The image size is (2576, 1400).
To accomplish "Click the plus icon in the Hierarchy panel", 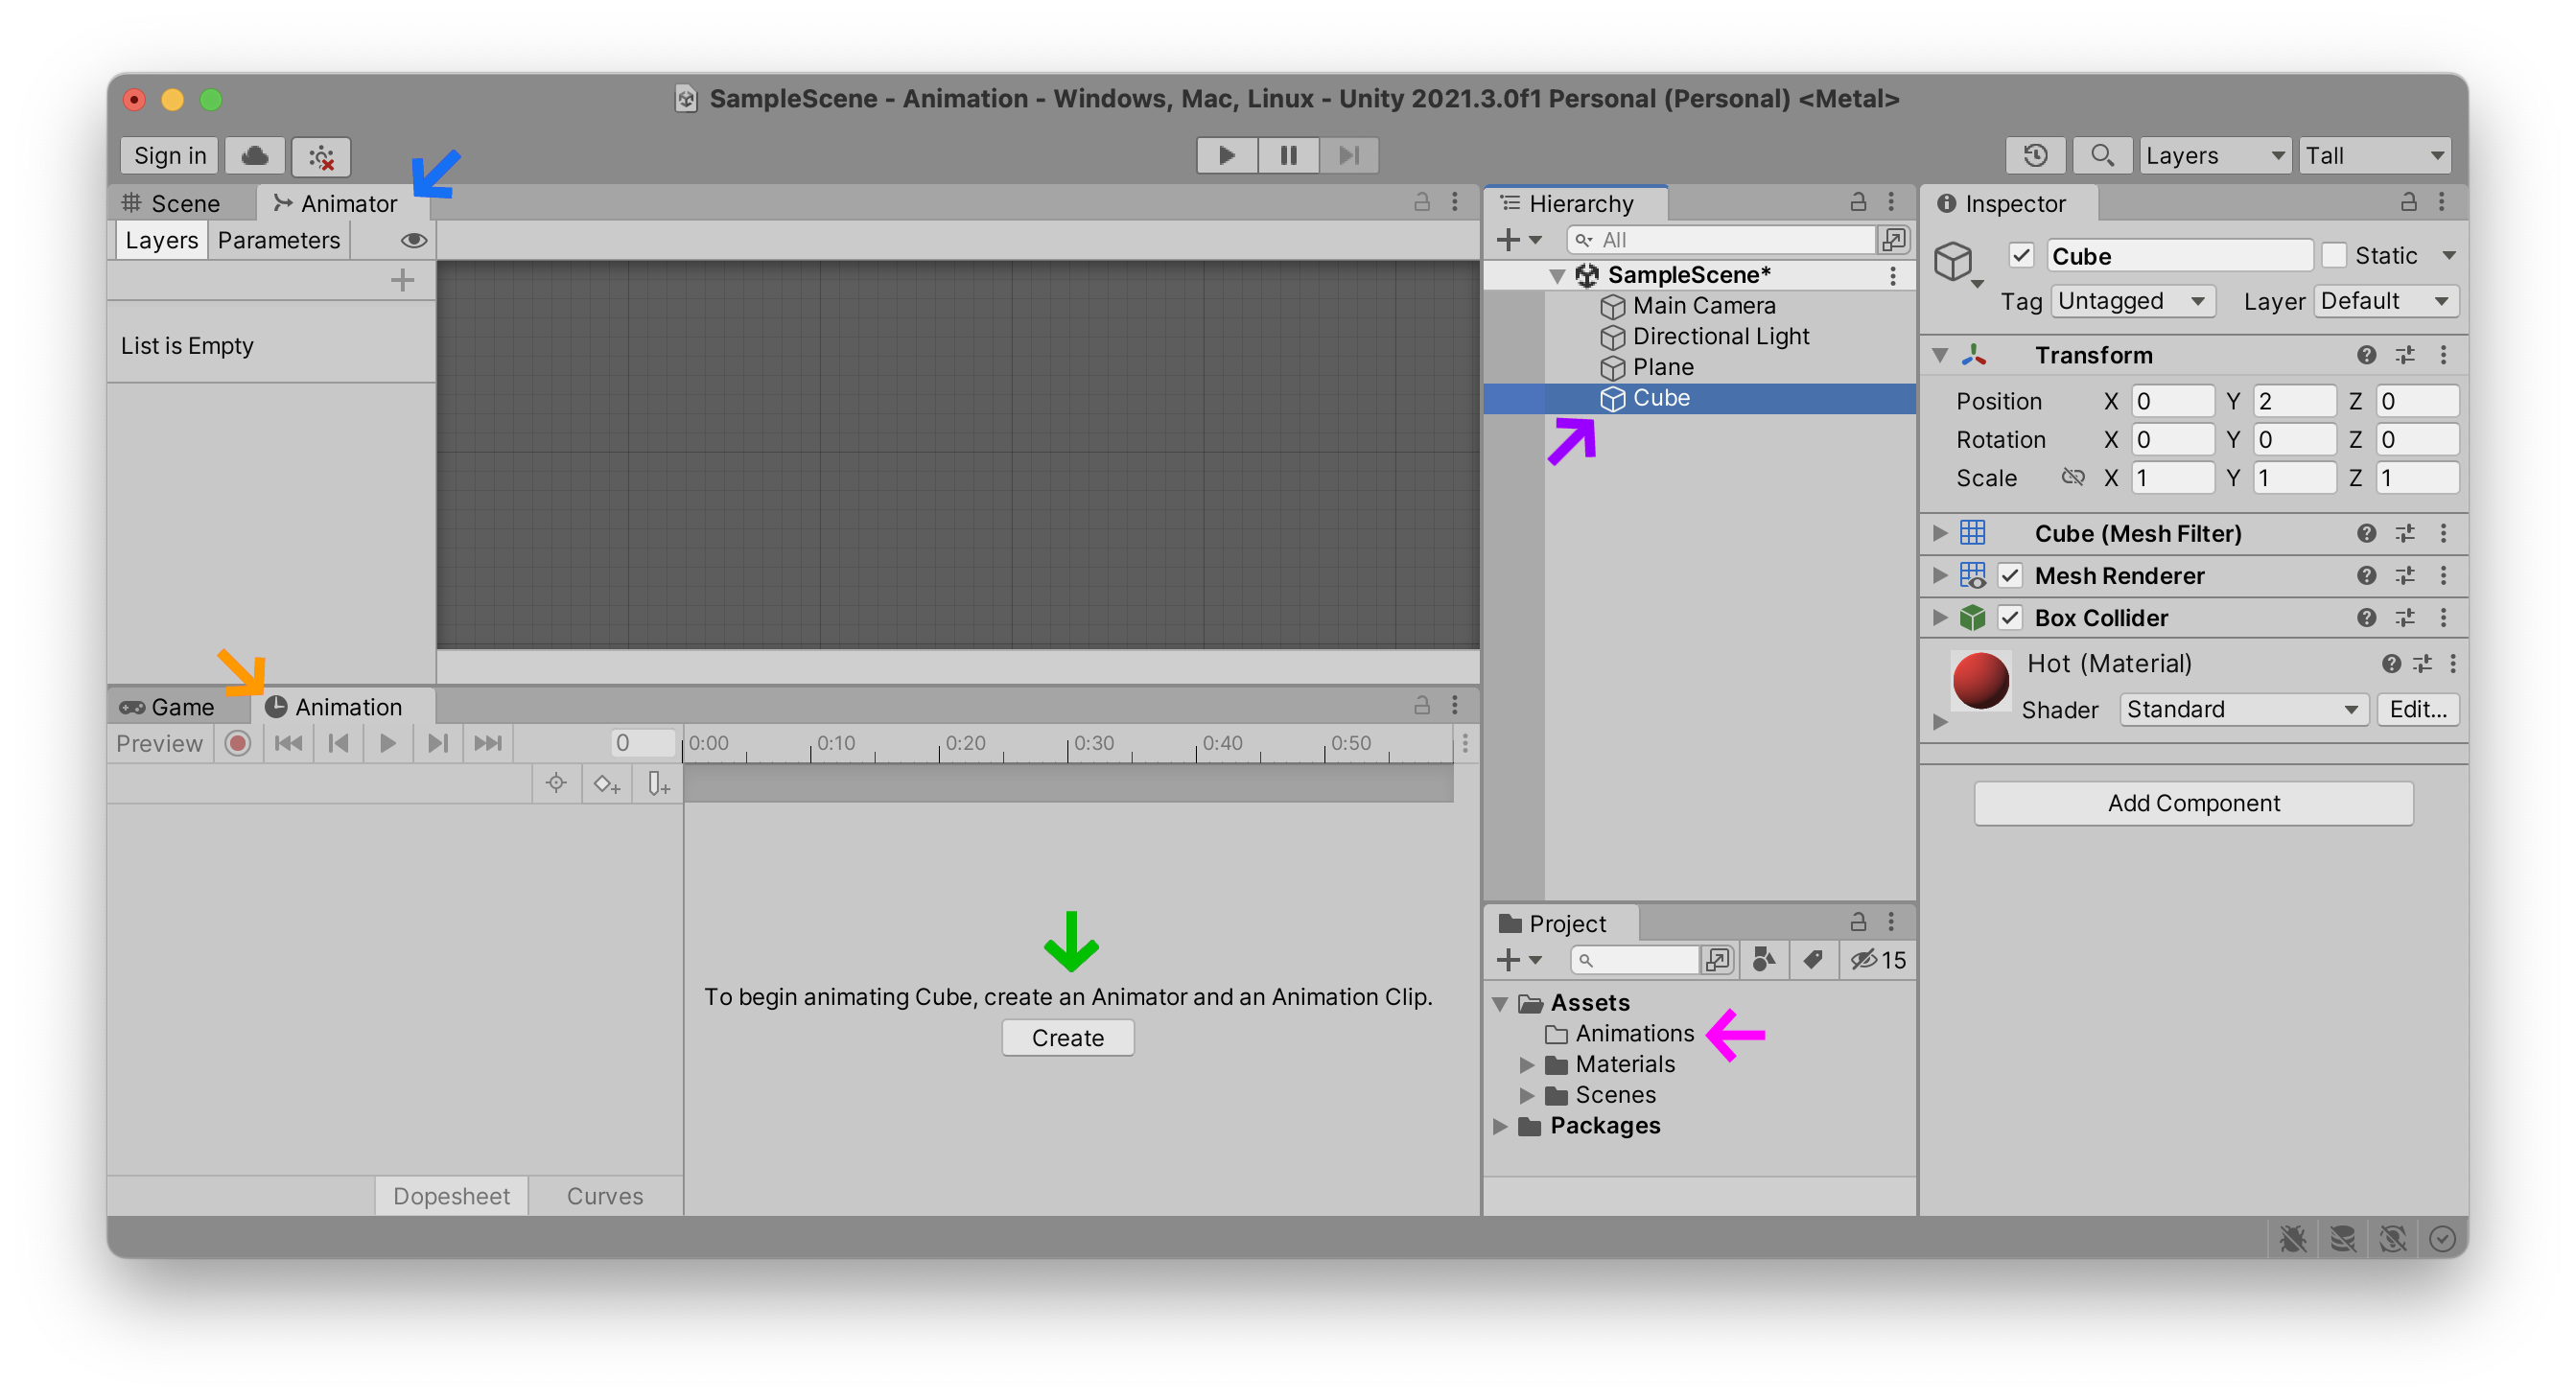I will (x=1508, y=239).
